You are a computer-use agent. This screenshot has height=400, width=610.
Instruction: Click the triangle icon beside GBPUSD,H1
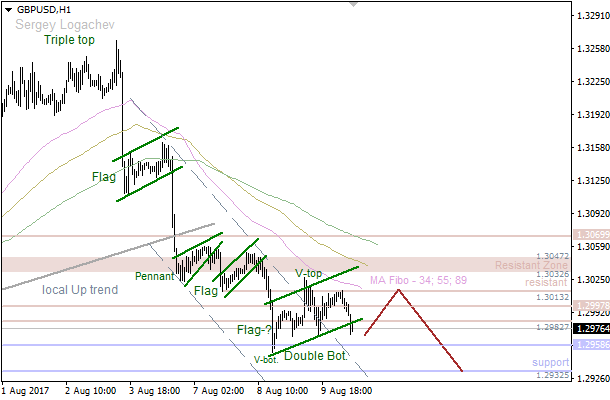8,9
